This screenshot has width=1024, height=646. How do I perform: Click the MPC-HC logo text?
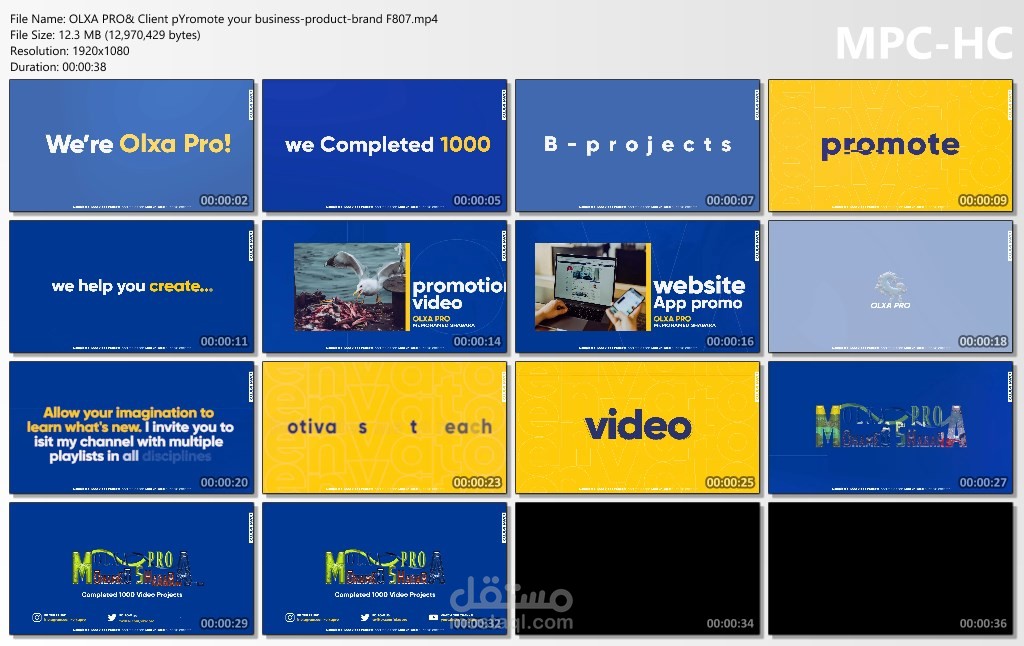point(923,44)
